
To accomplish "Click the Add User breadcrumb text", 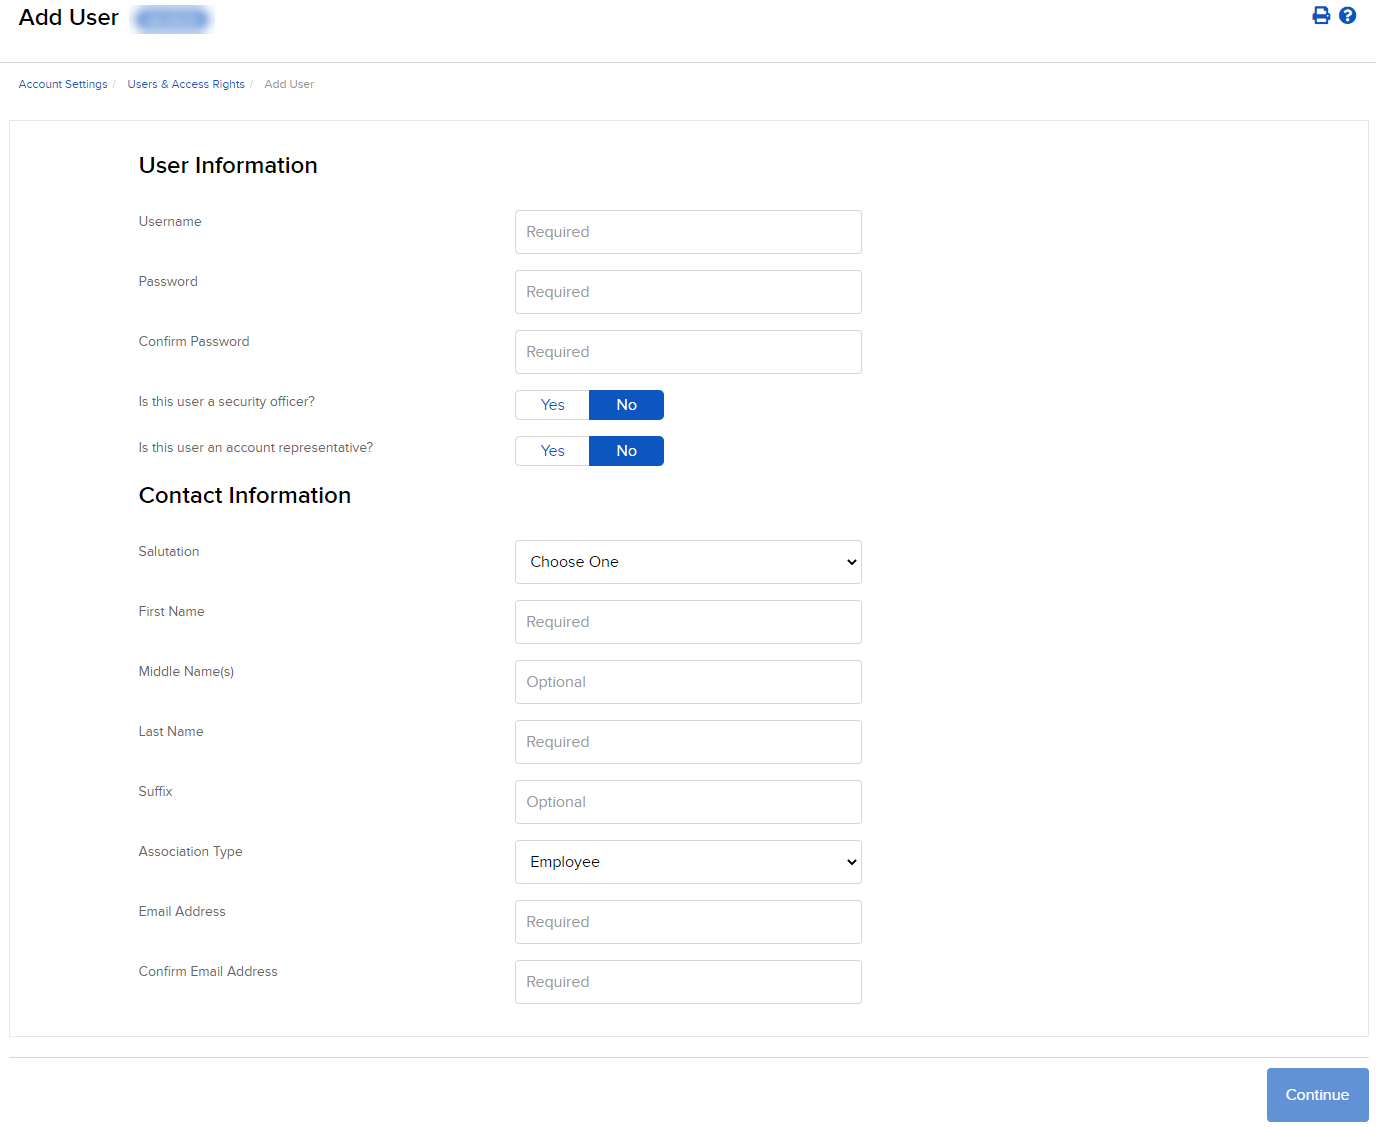I will coord(289,84).
